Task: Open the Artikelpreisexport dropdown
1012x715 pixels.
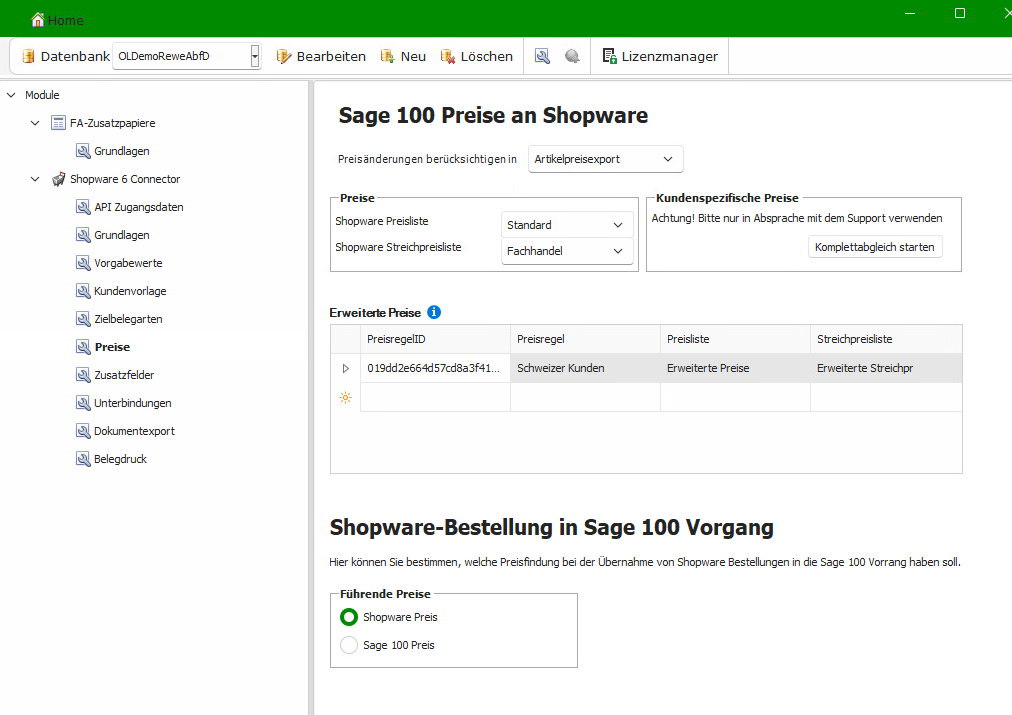Action: pos(605,159)
